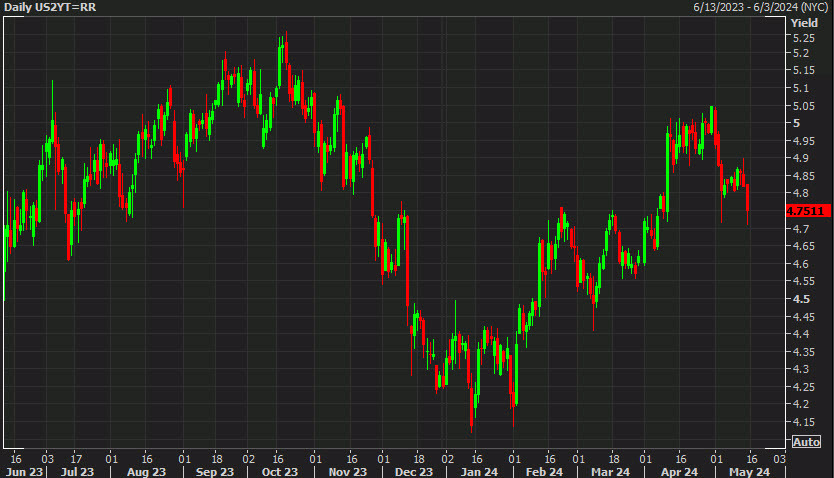Click the 5.25 yield axis label
The width and height of the screenshot is (834, 478).
[803, 38]
